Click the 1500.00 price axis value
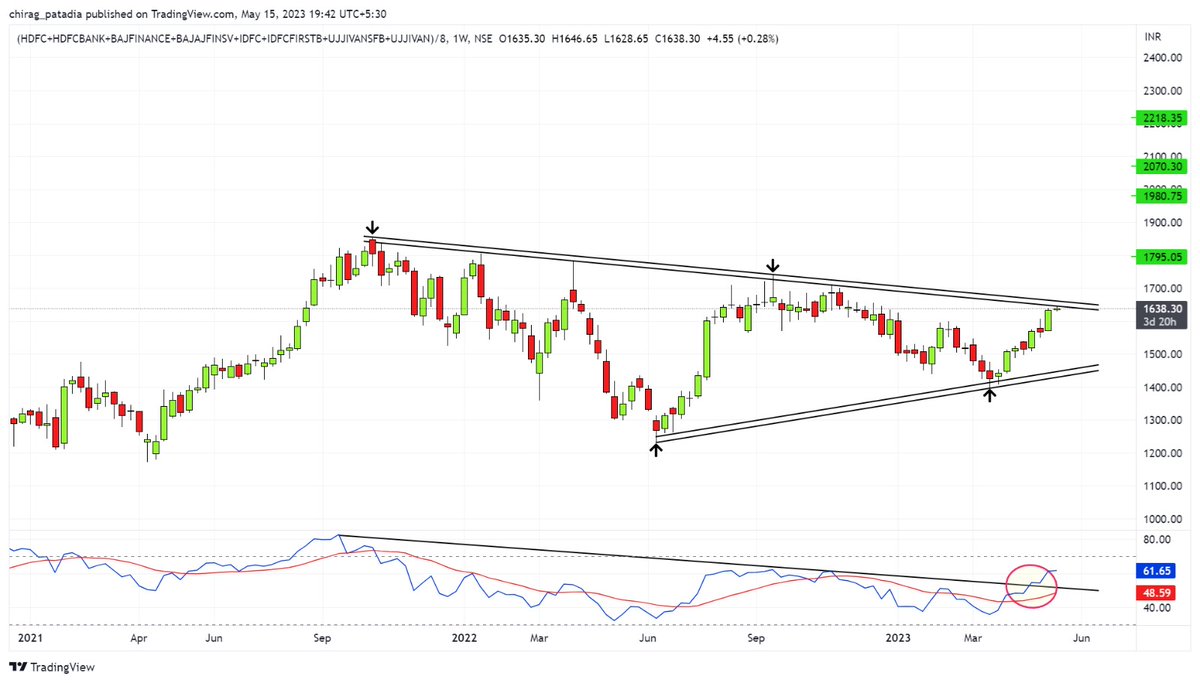The height and width of the screenshot is (683, 1200). (x=1163, y=355)
